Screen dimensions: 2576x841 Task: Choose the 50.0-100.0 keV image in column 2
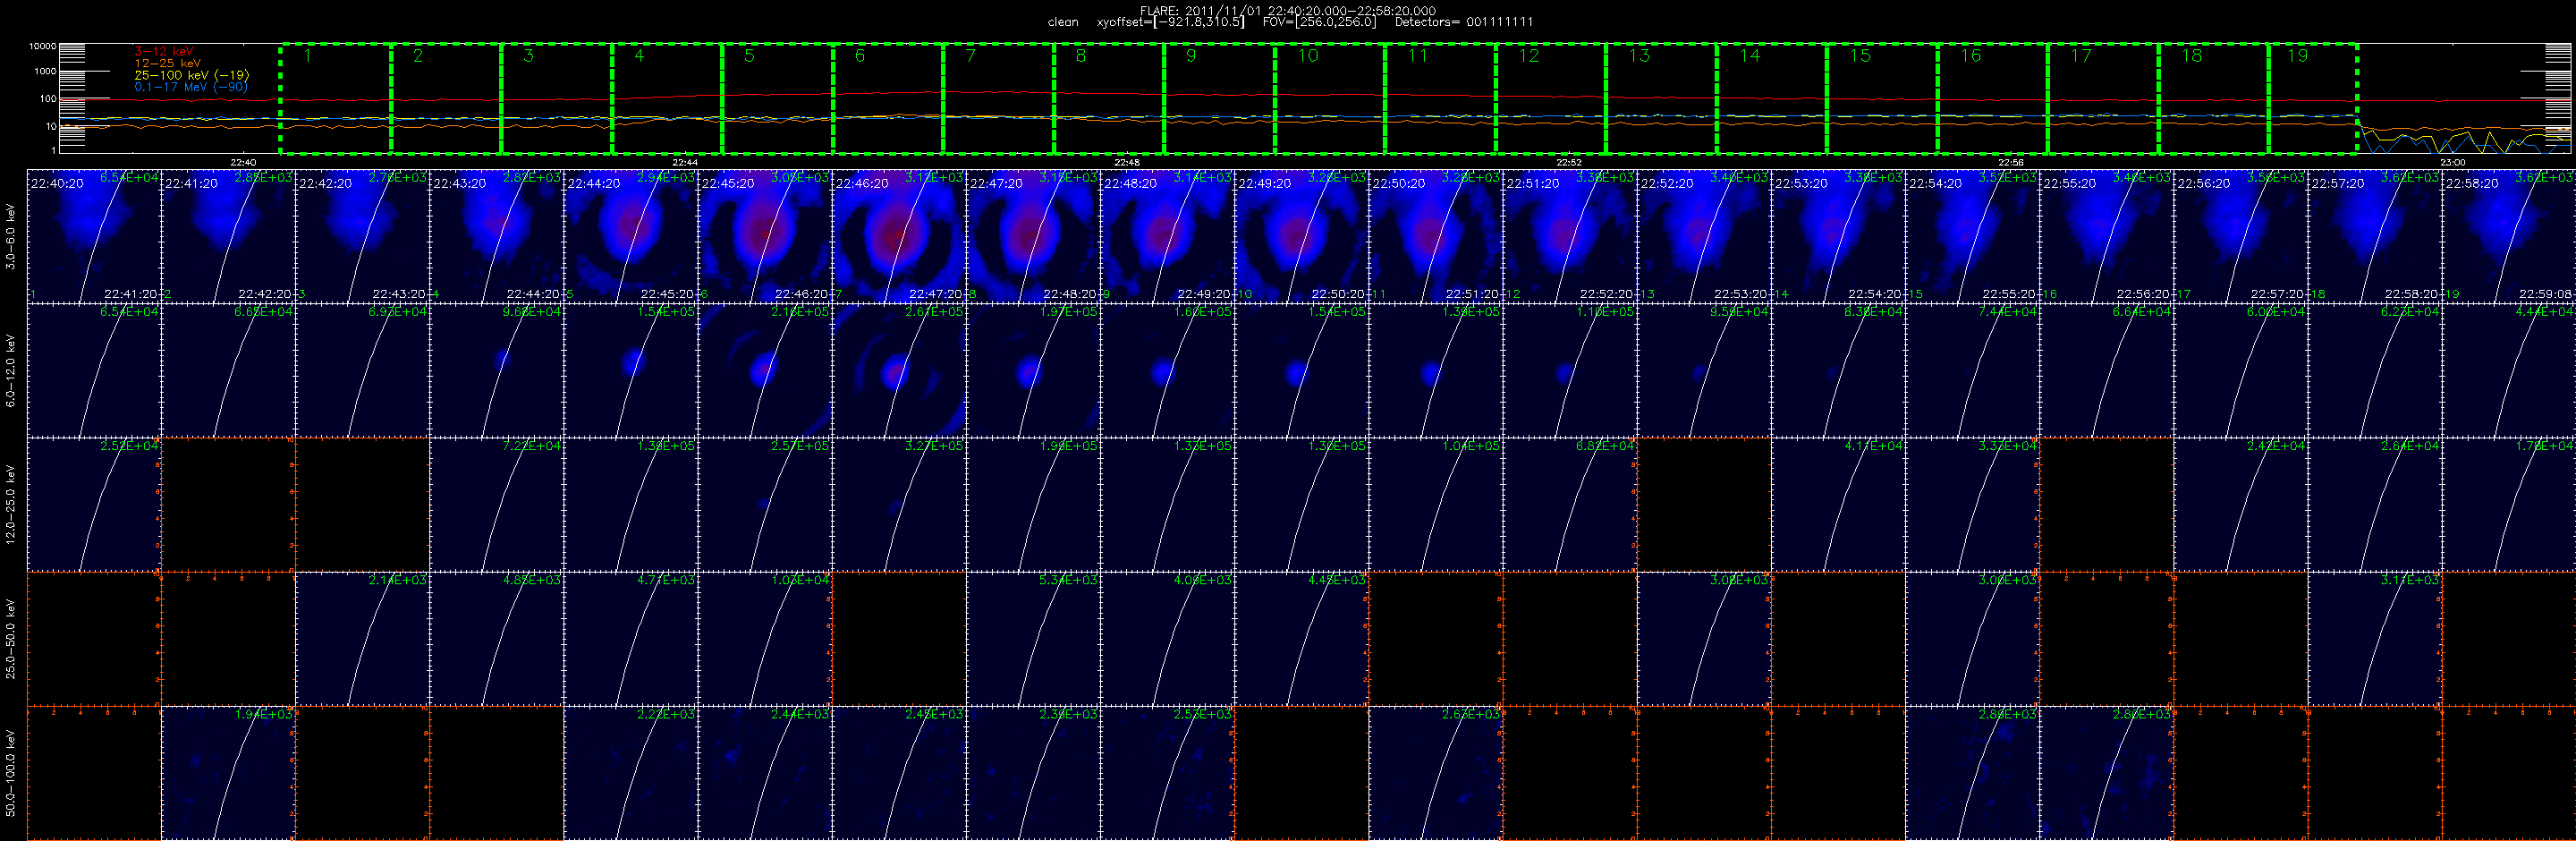228,773
